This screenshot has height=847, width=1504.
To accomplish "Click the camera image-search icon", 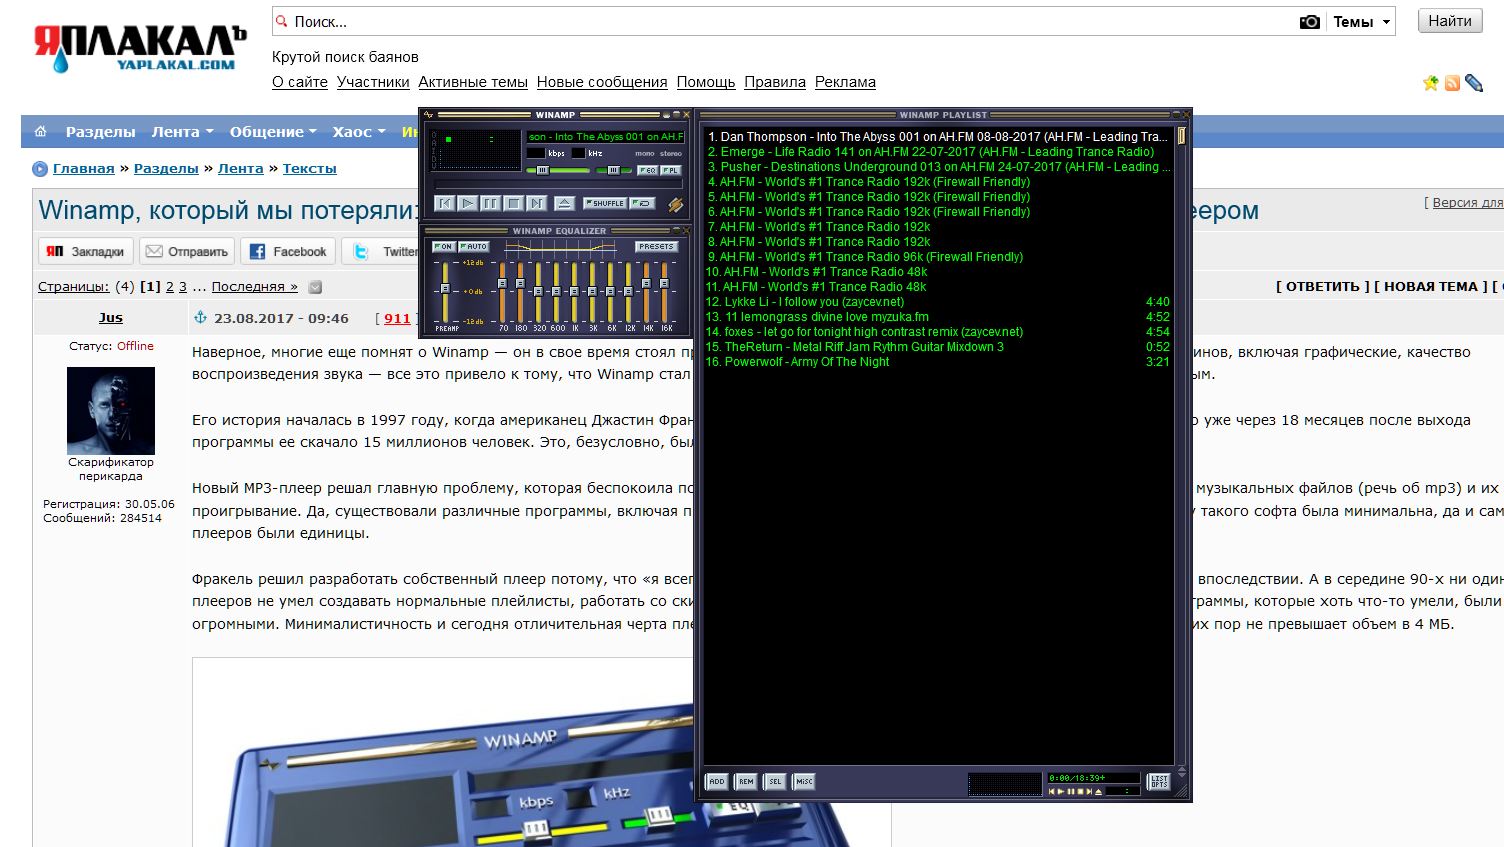I will 1309,22.
